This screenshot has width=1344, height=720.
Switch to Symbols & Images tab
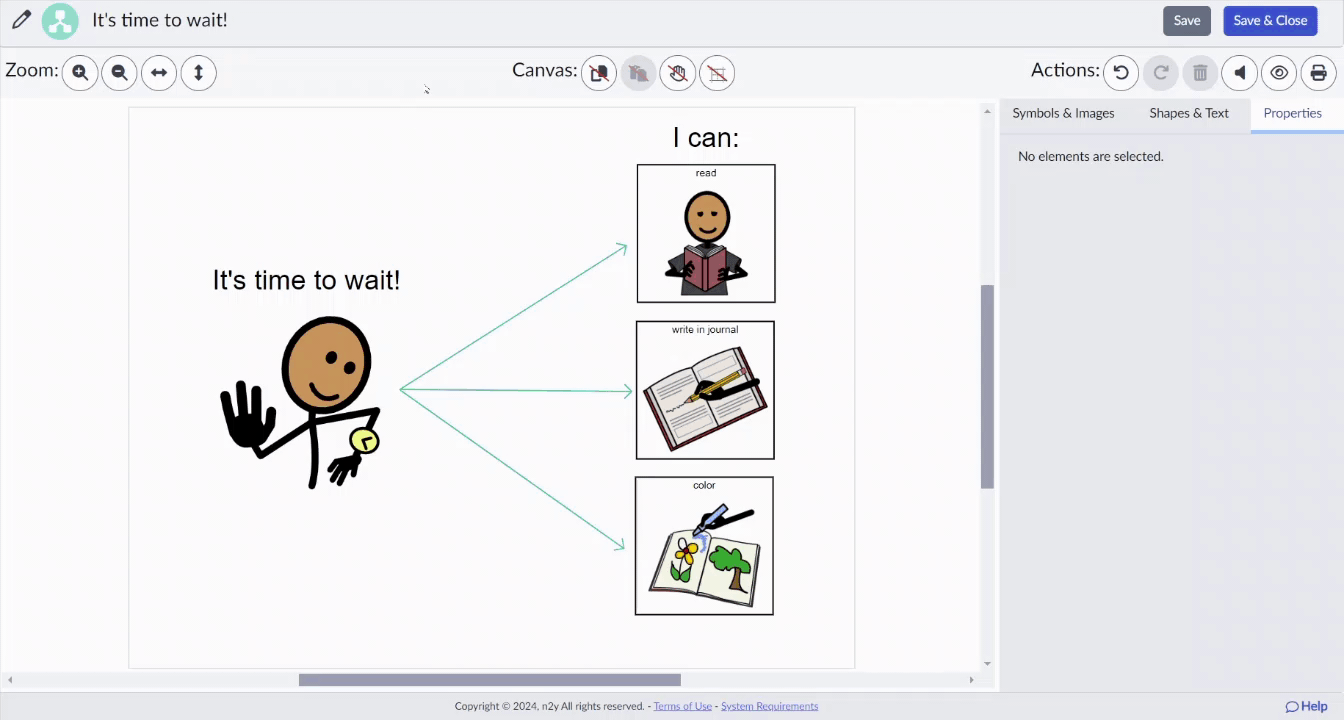1063,113
